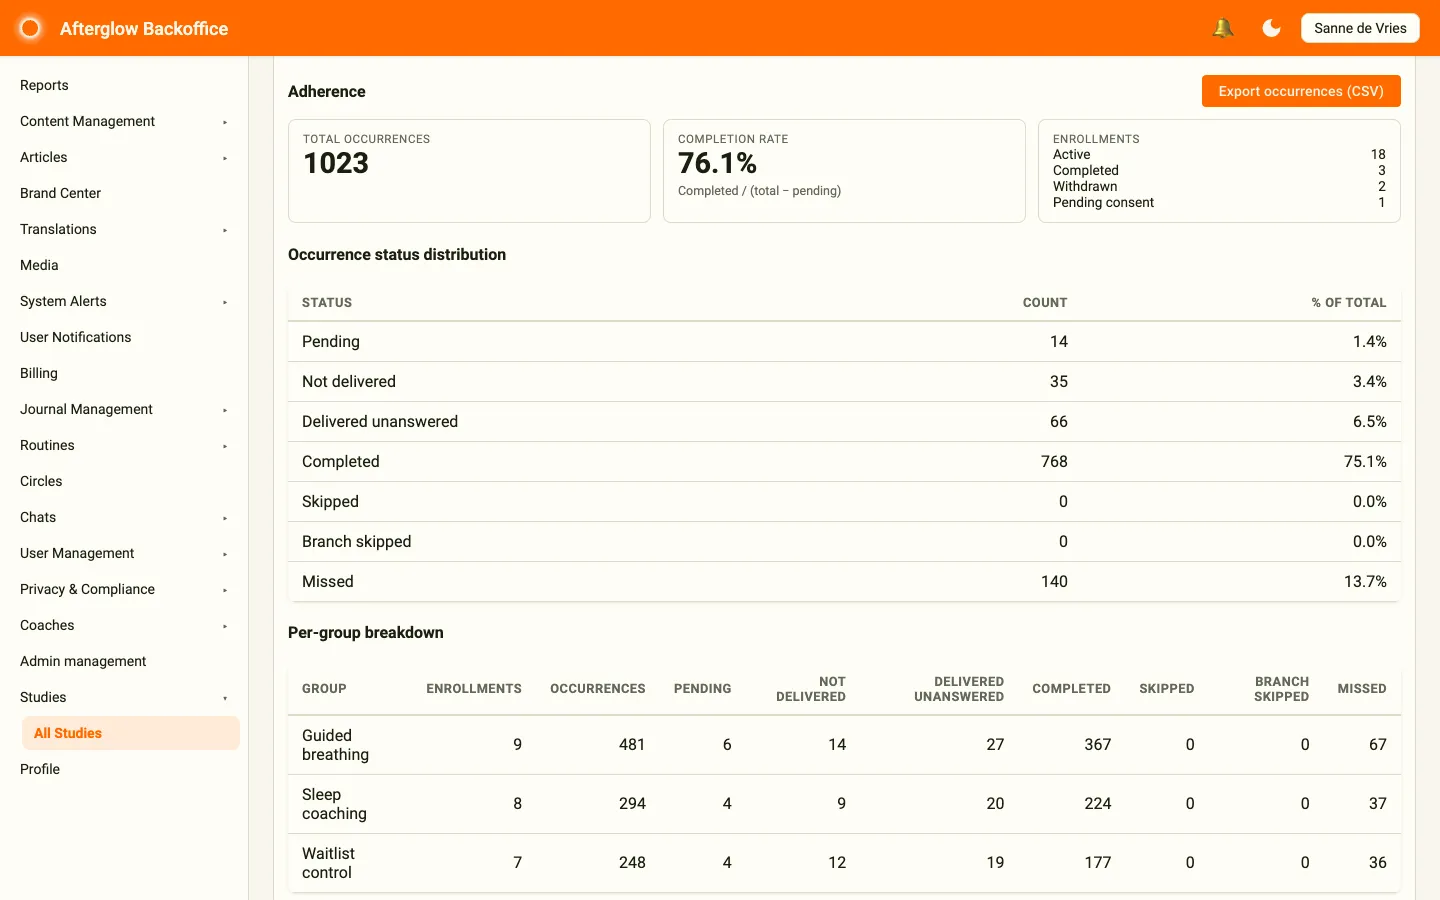Open the Sanne de Vries user menu
Viewport: 1440px width, 900px height.
[x=1360, y=28]
